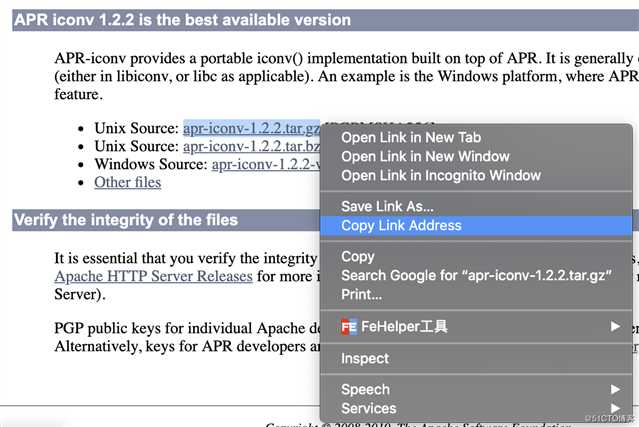Expand FeHelper submenu arrow
The height and width of the screenshot is (427, 639).
(615, 326)
